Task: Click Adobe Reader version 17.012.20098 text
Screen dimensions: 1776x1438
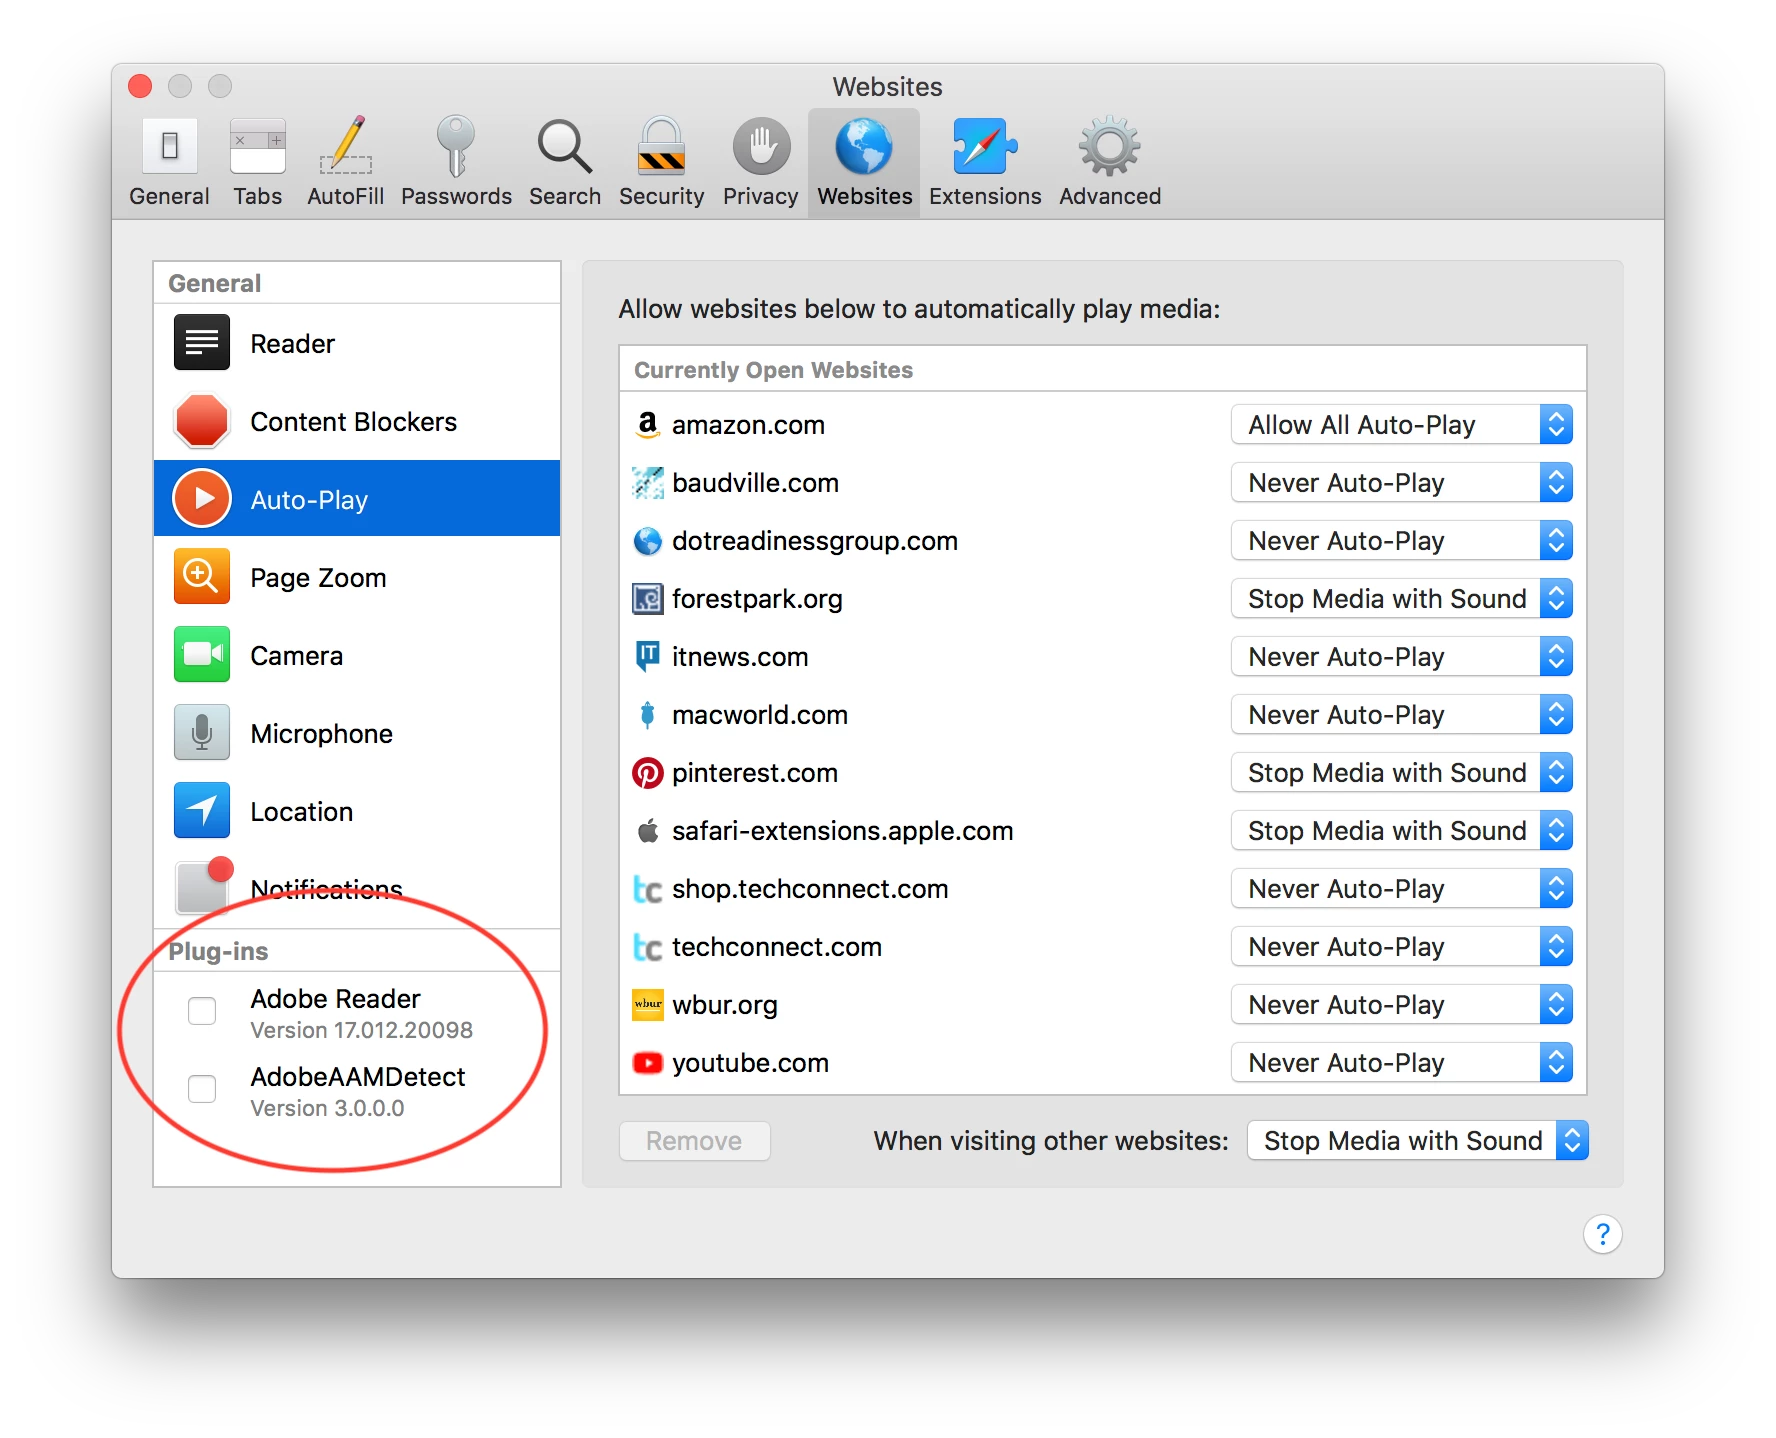Action: click(362, 1030)
